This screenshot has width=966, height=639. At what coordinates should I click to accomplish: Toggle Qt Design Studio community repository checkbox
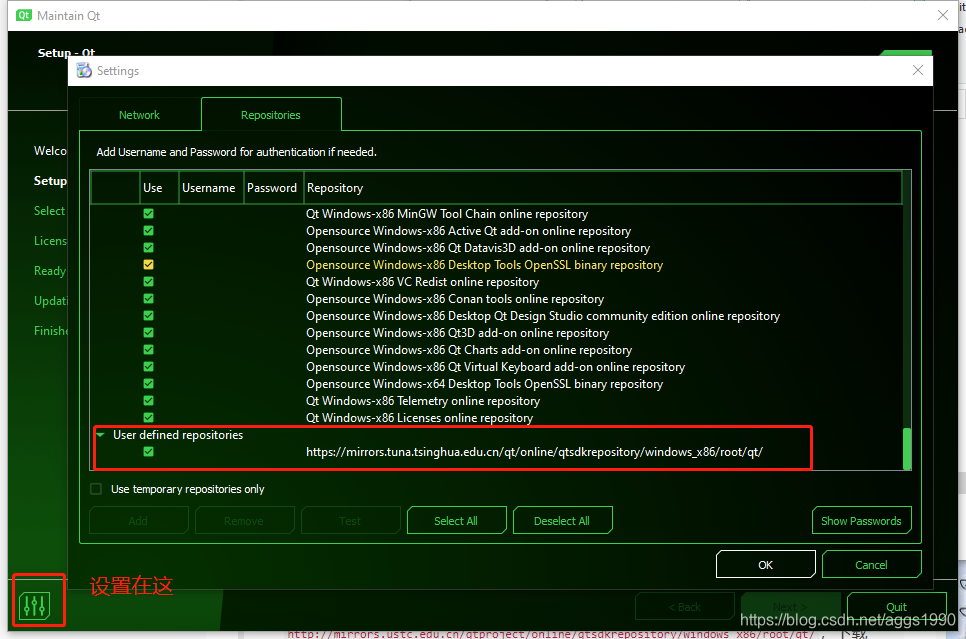[148, 315]
